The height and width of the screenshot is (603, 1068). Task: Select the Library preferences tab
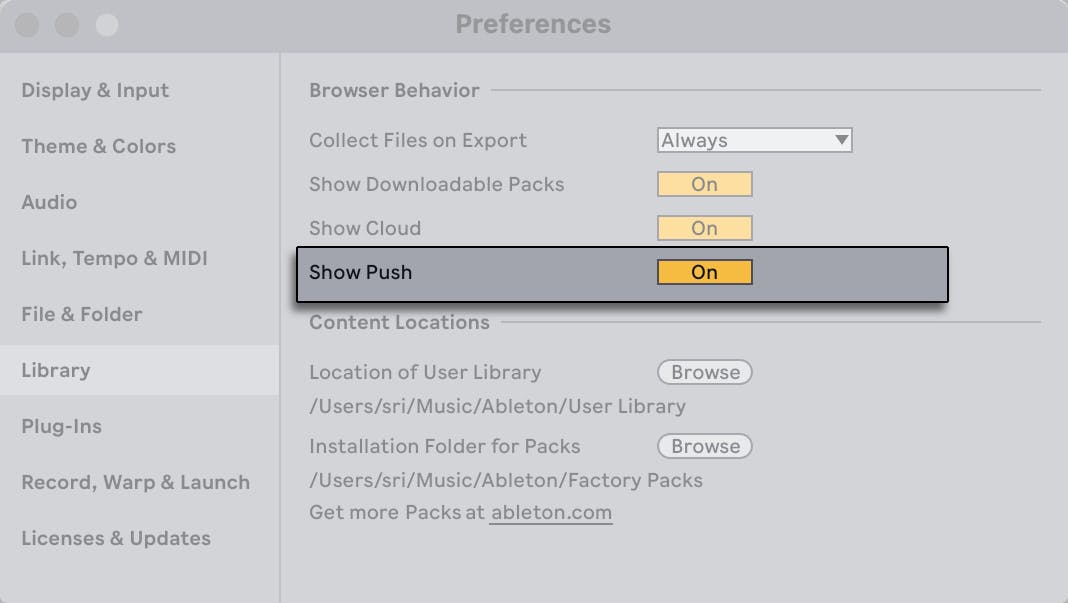point(55,370)
